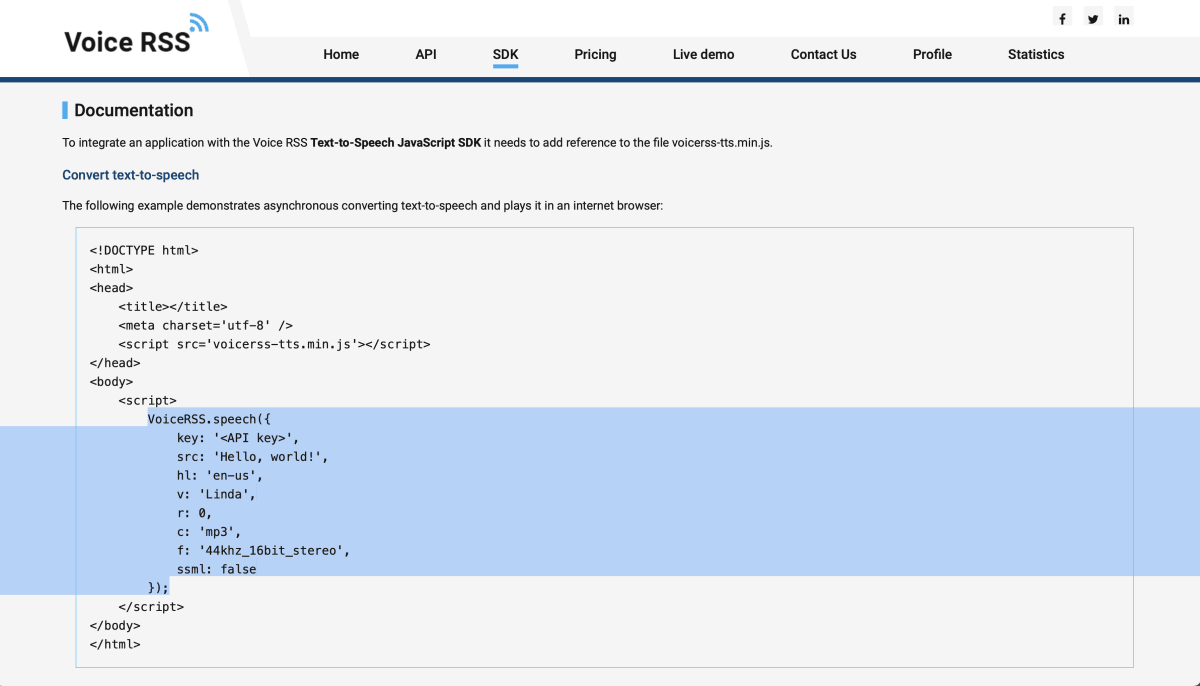Viewport: 1200px width, 686px height.
Task: Click the Documentation heading
Action: click(x=133, y=110)
